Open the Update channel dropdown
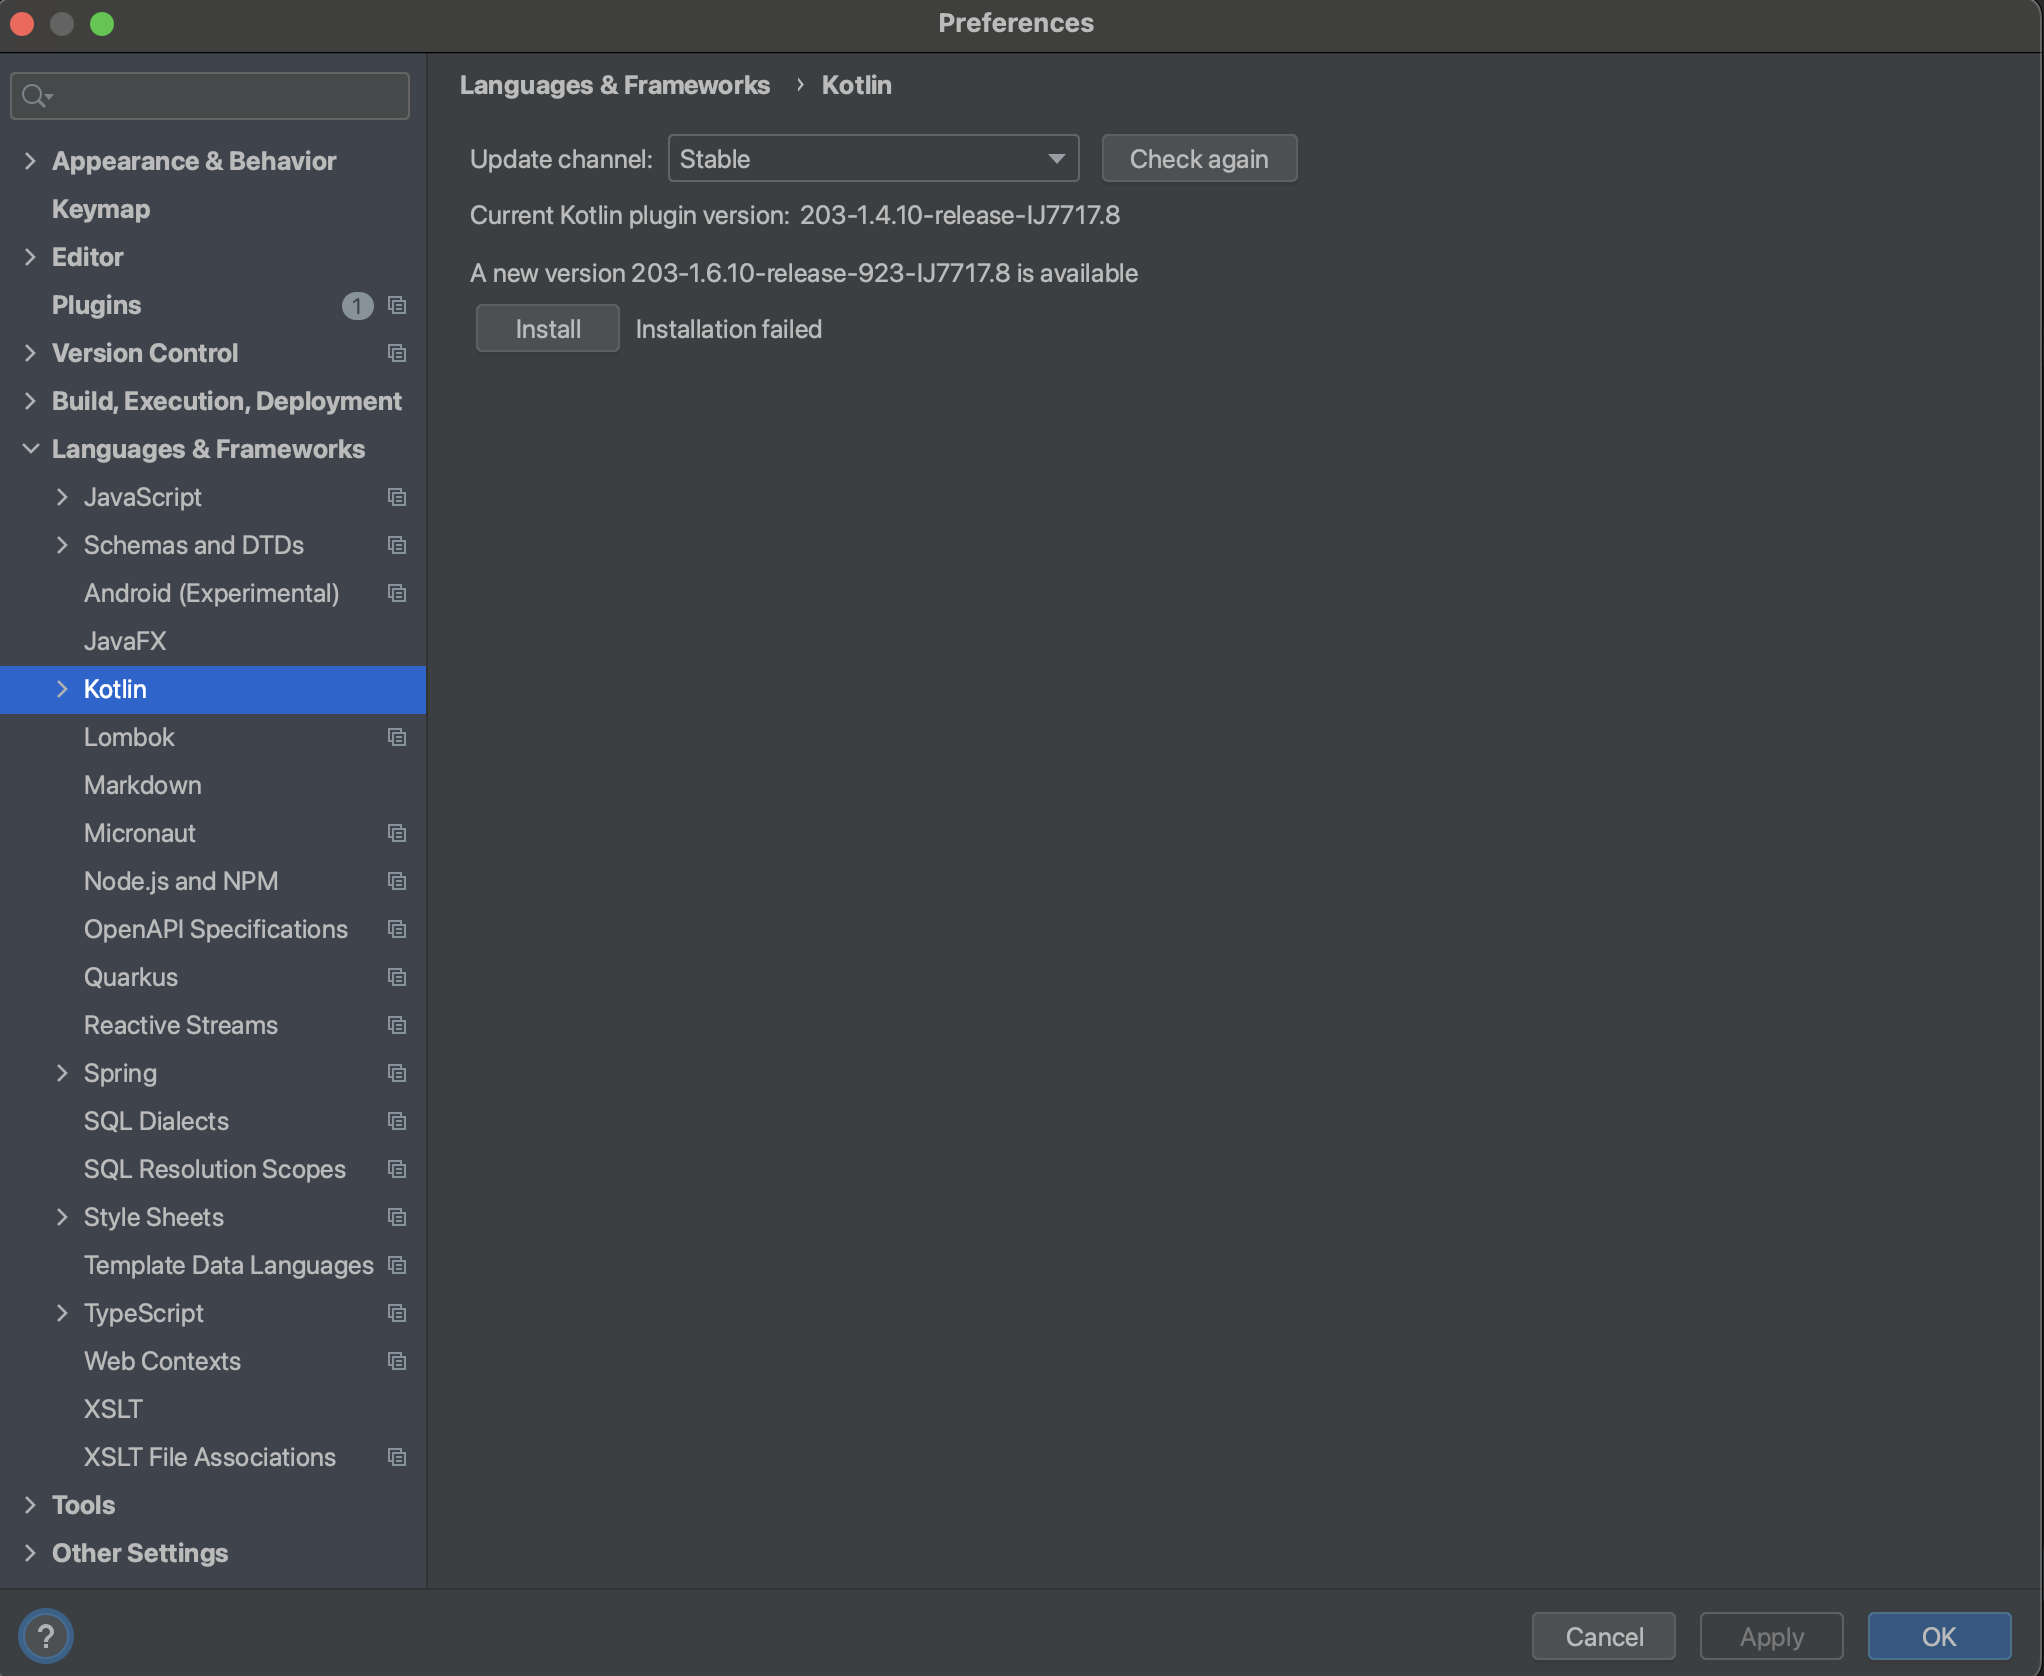The image size is (2044, 1676). click(872, 159)
